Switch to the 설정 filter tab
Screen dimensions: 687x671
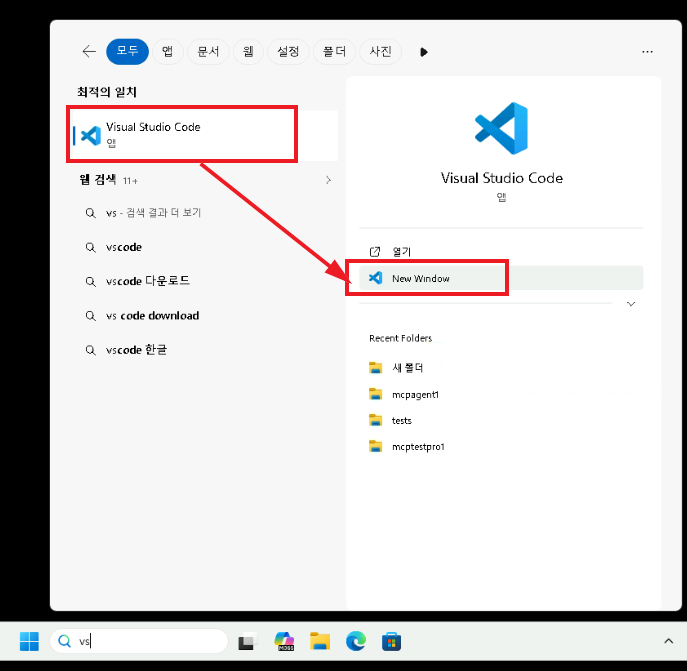tap(288, 52)
